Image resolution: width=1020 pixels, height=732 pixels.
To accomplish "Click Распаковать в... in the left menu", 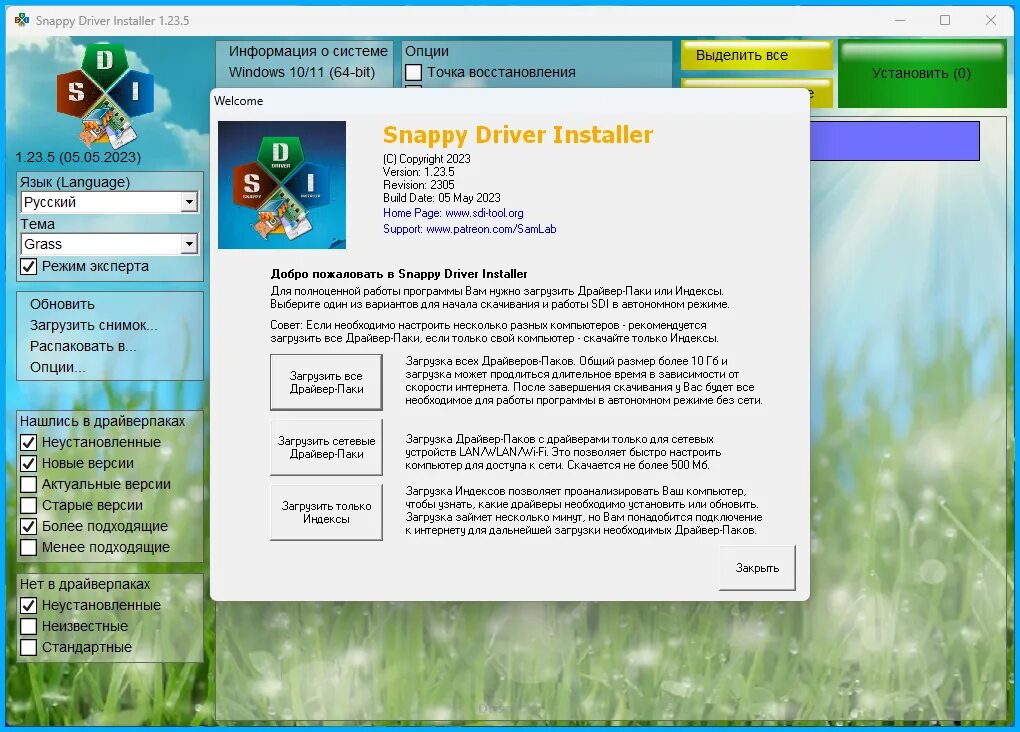I will tap(83, 346).
